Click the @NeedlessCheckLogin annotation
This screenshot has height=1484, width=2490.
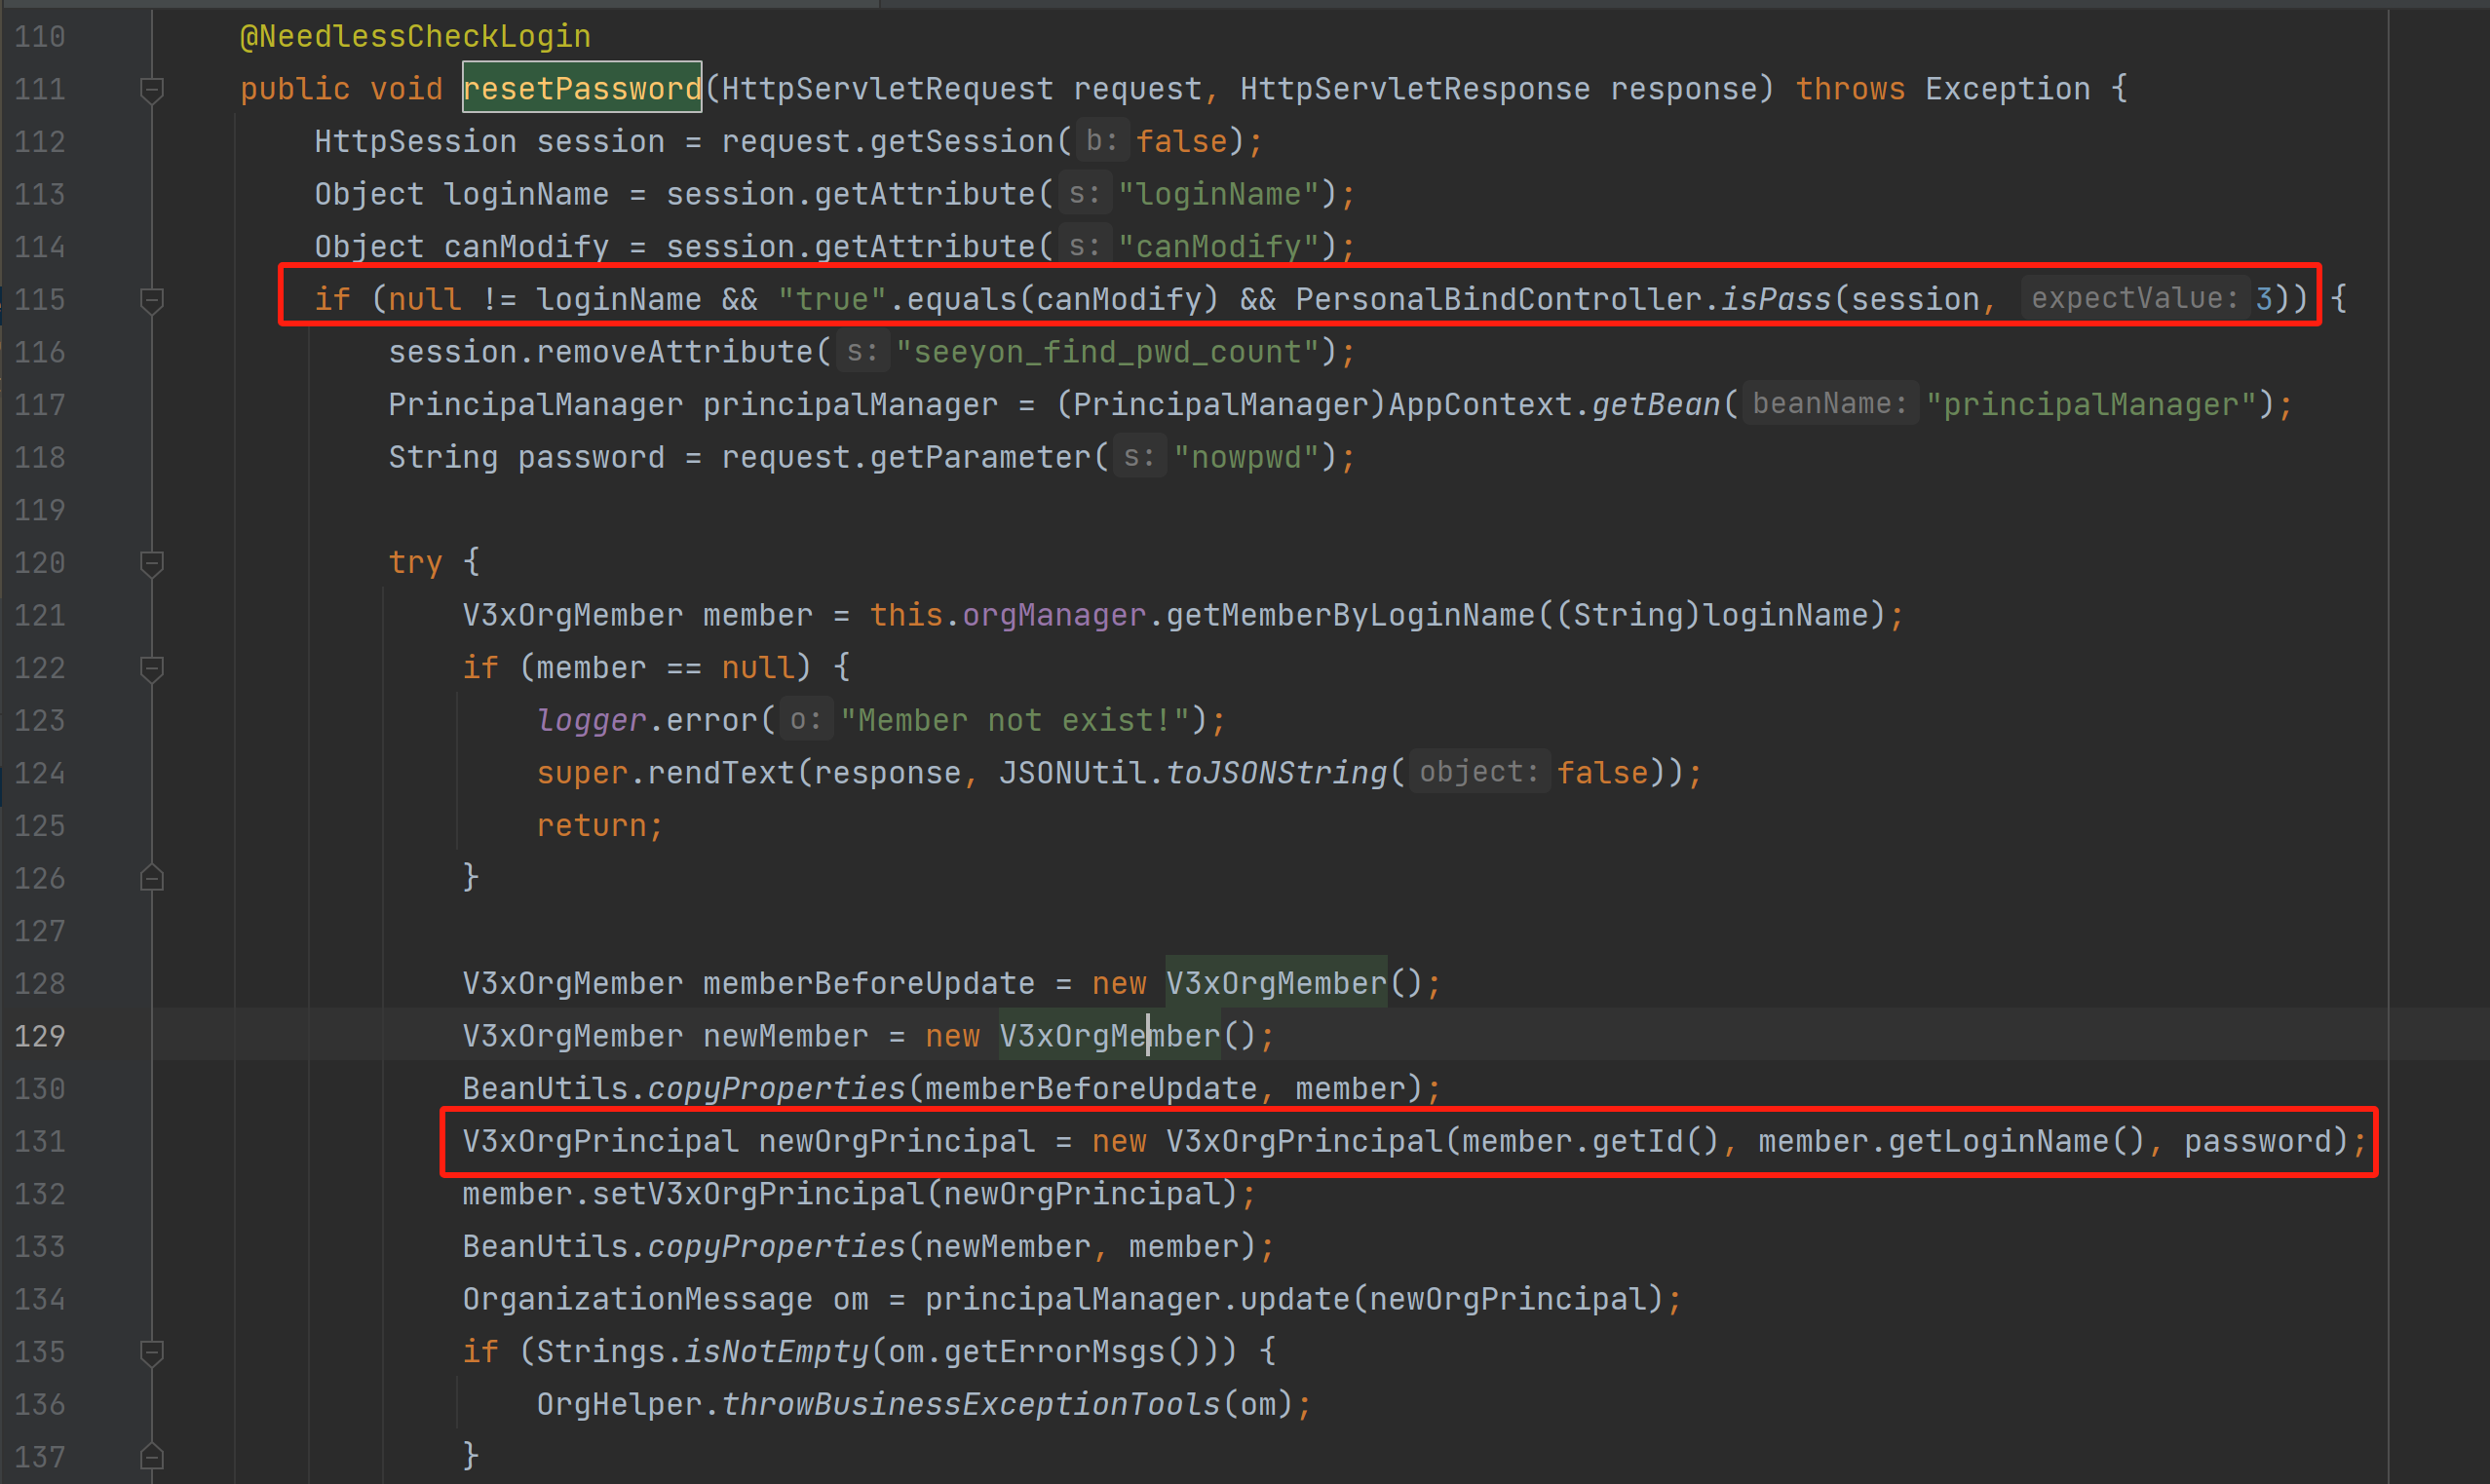(x=415, y=37)
